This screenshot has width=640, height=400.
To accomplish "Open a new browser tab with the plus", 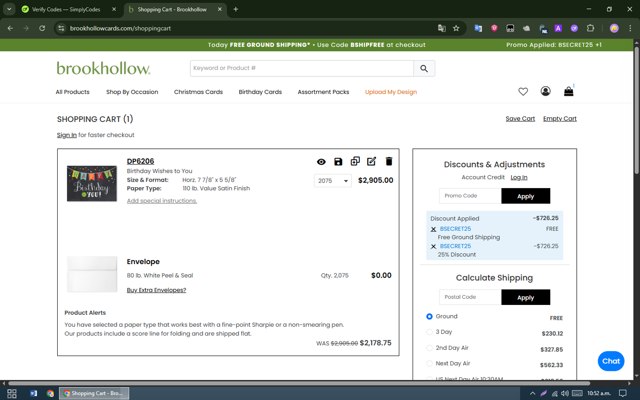I will point(236,9).
